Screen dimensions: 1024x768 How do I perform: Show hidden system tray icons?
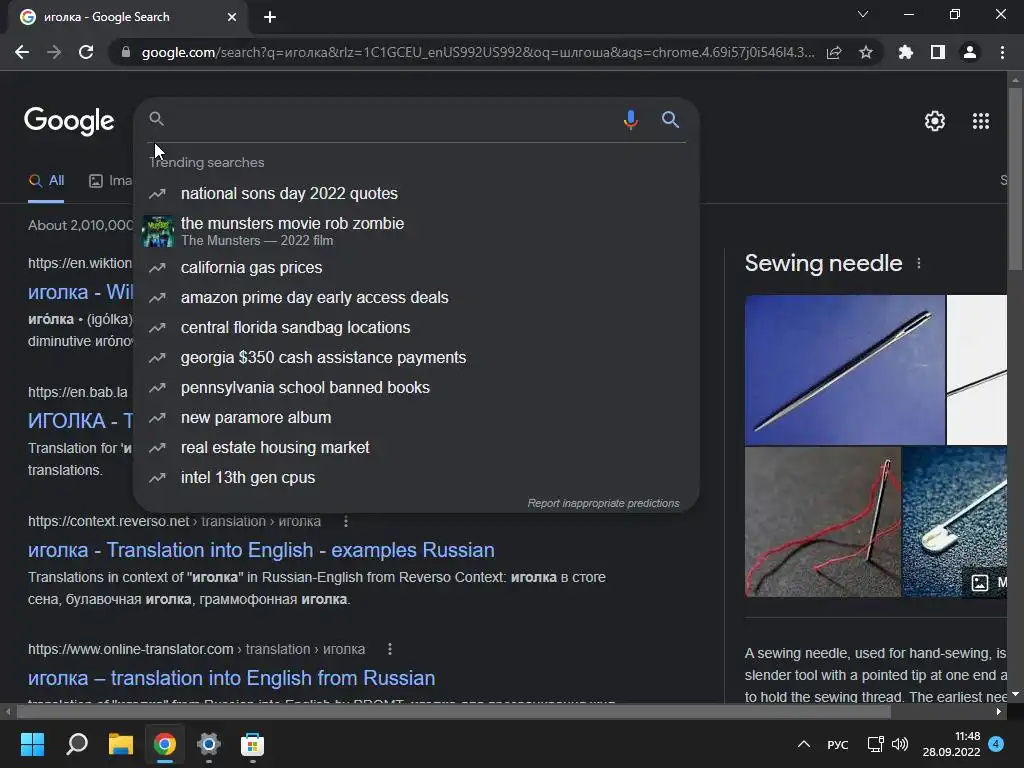click(805, 744)
